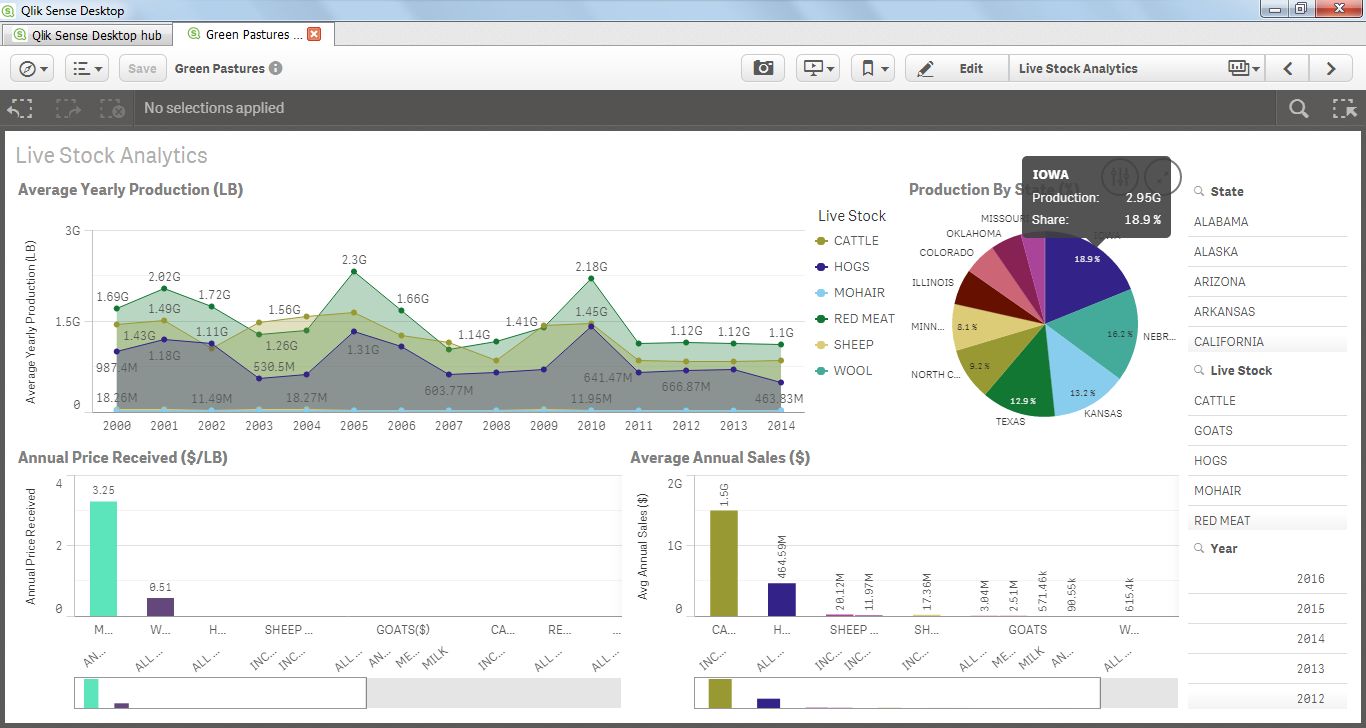Search within the Live Stock filter
1366x728 pixels.
point(1198,370)
